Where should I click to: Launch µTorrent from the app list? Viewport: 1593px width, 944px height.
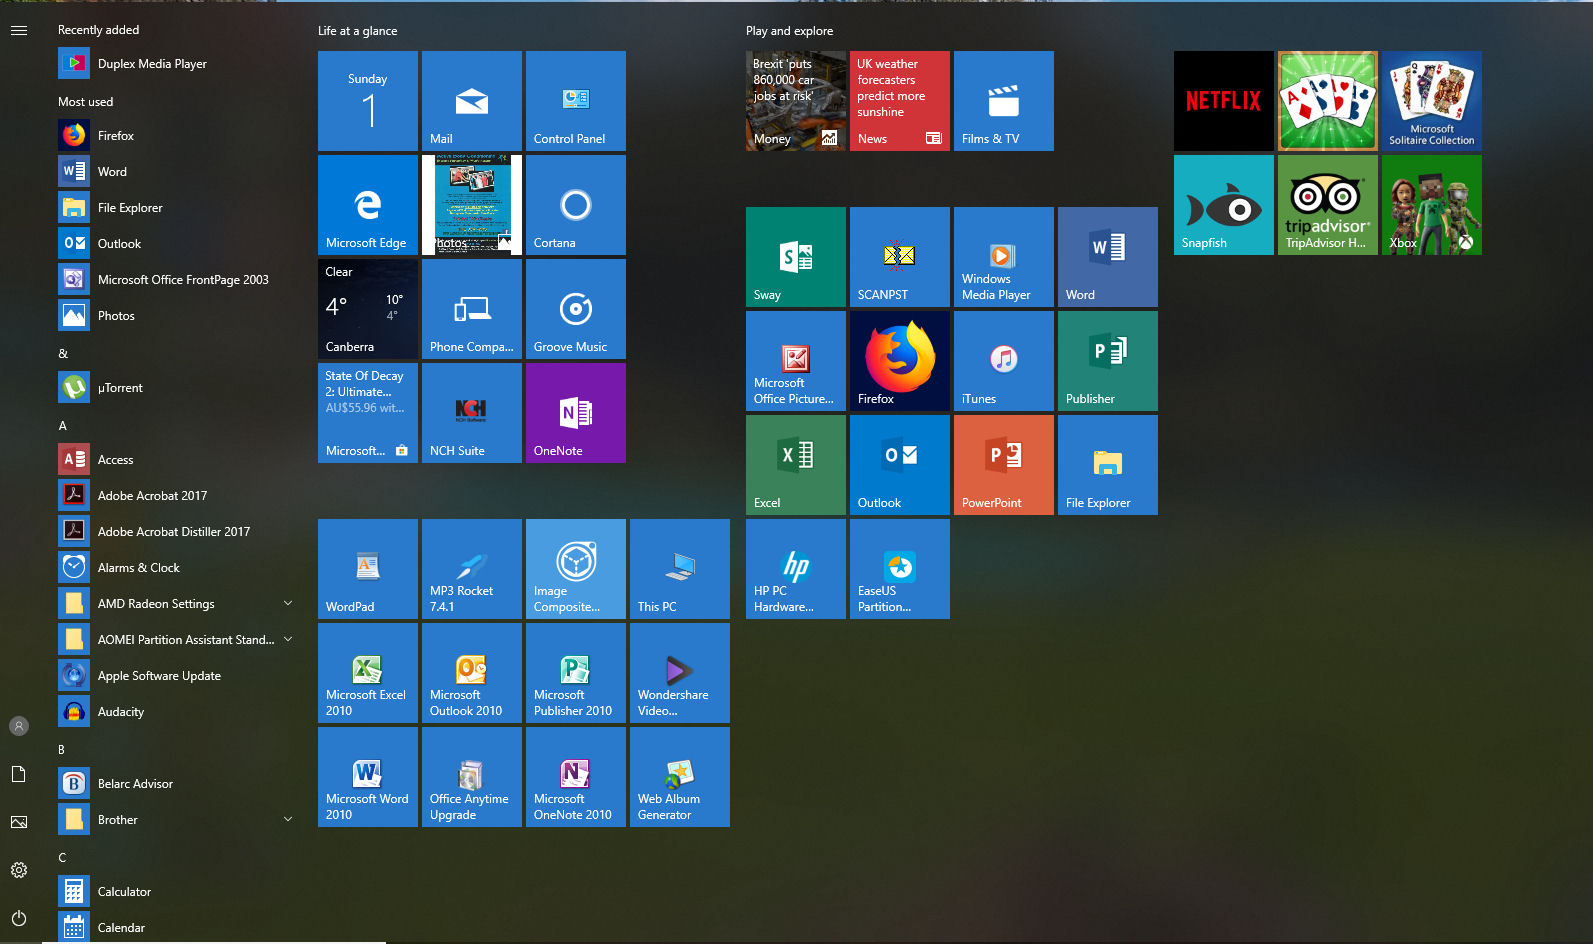[x=176, y=388]
